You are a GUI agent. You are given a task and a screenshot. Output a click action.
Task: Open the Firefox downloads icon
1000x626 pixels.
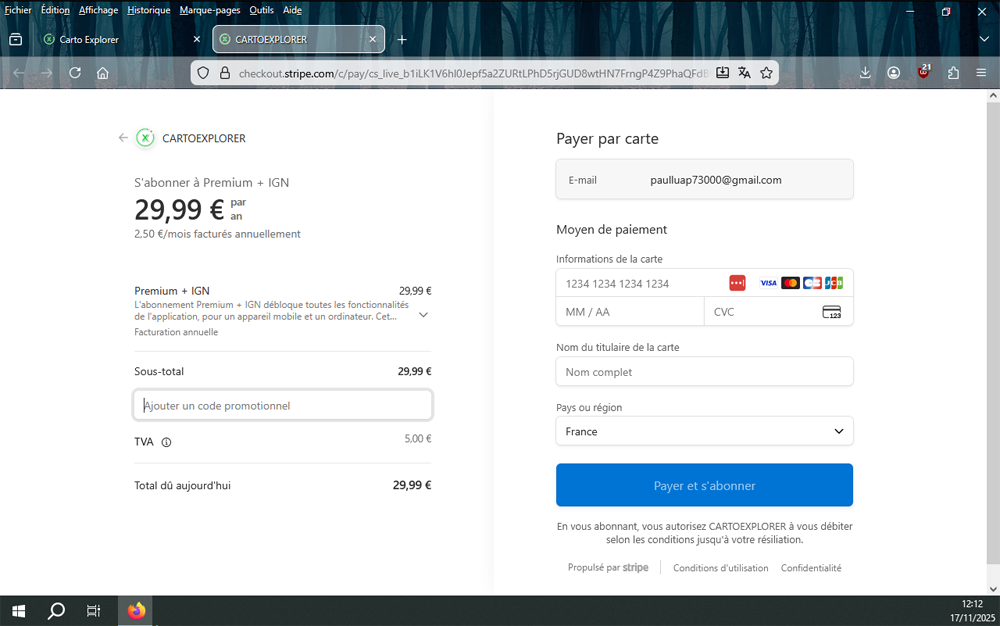[865, 73]
